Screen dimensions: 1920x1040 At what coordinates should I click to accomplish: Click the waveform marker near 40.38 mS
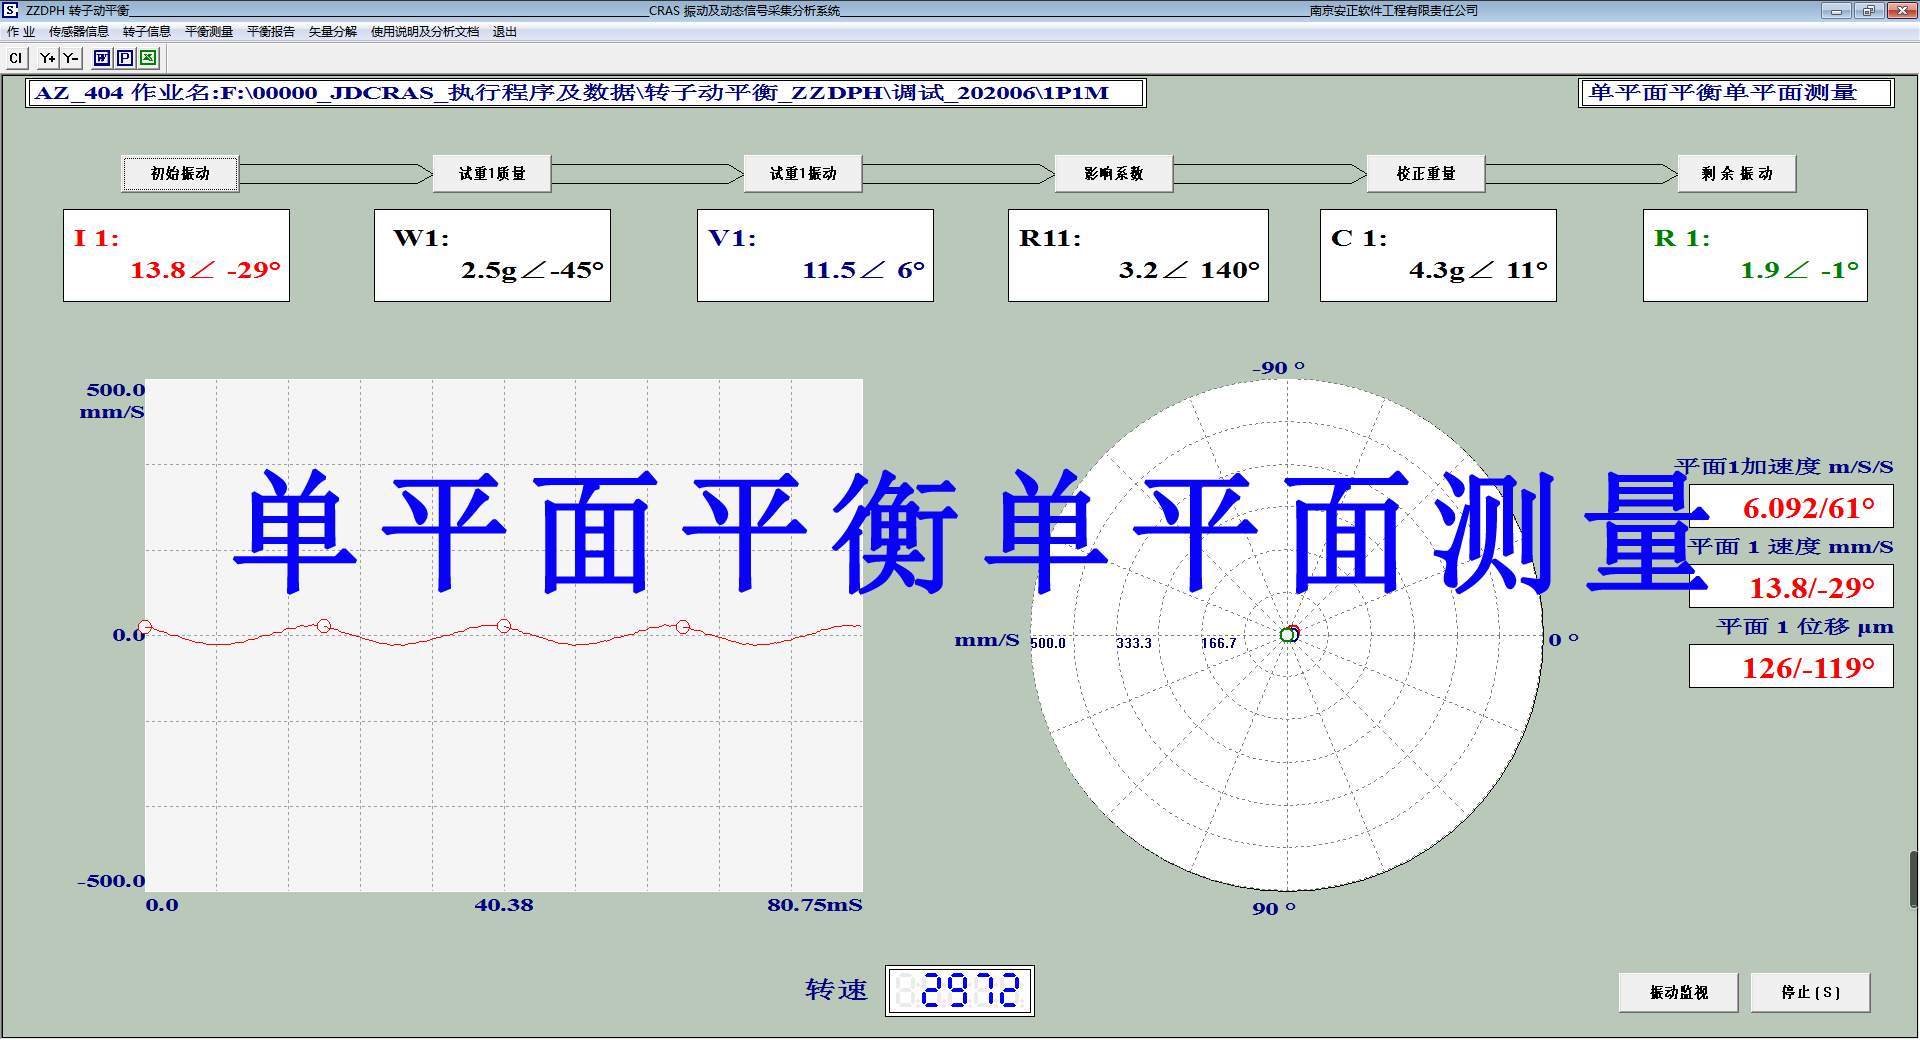pyautogui.click(x=504, y=626)
